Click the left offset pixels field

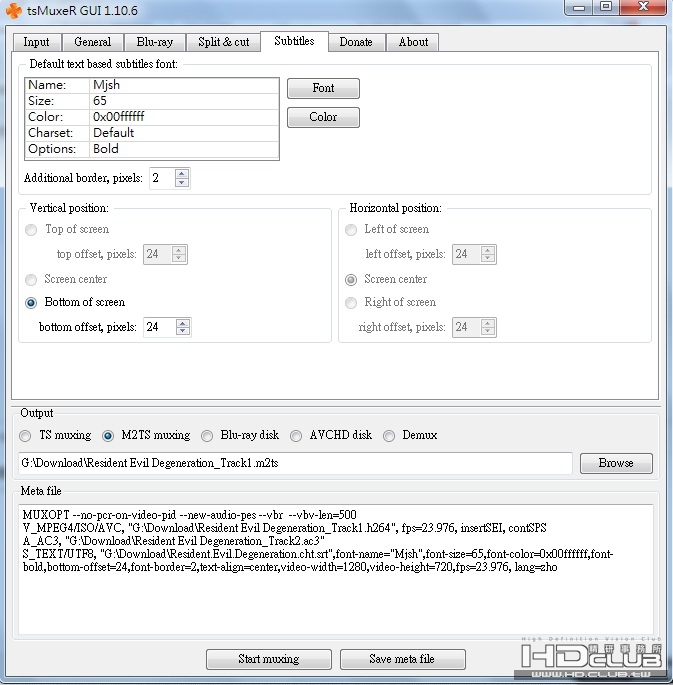[466, 254]
